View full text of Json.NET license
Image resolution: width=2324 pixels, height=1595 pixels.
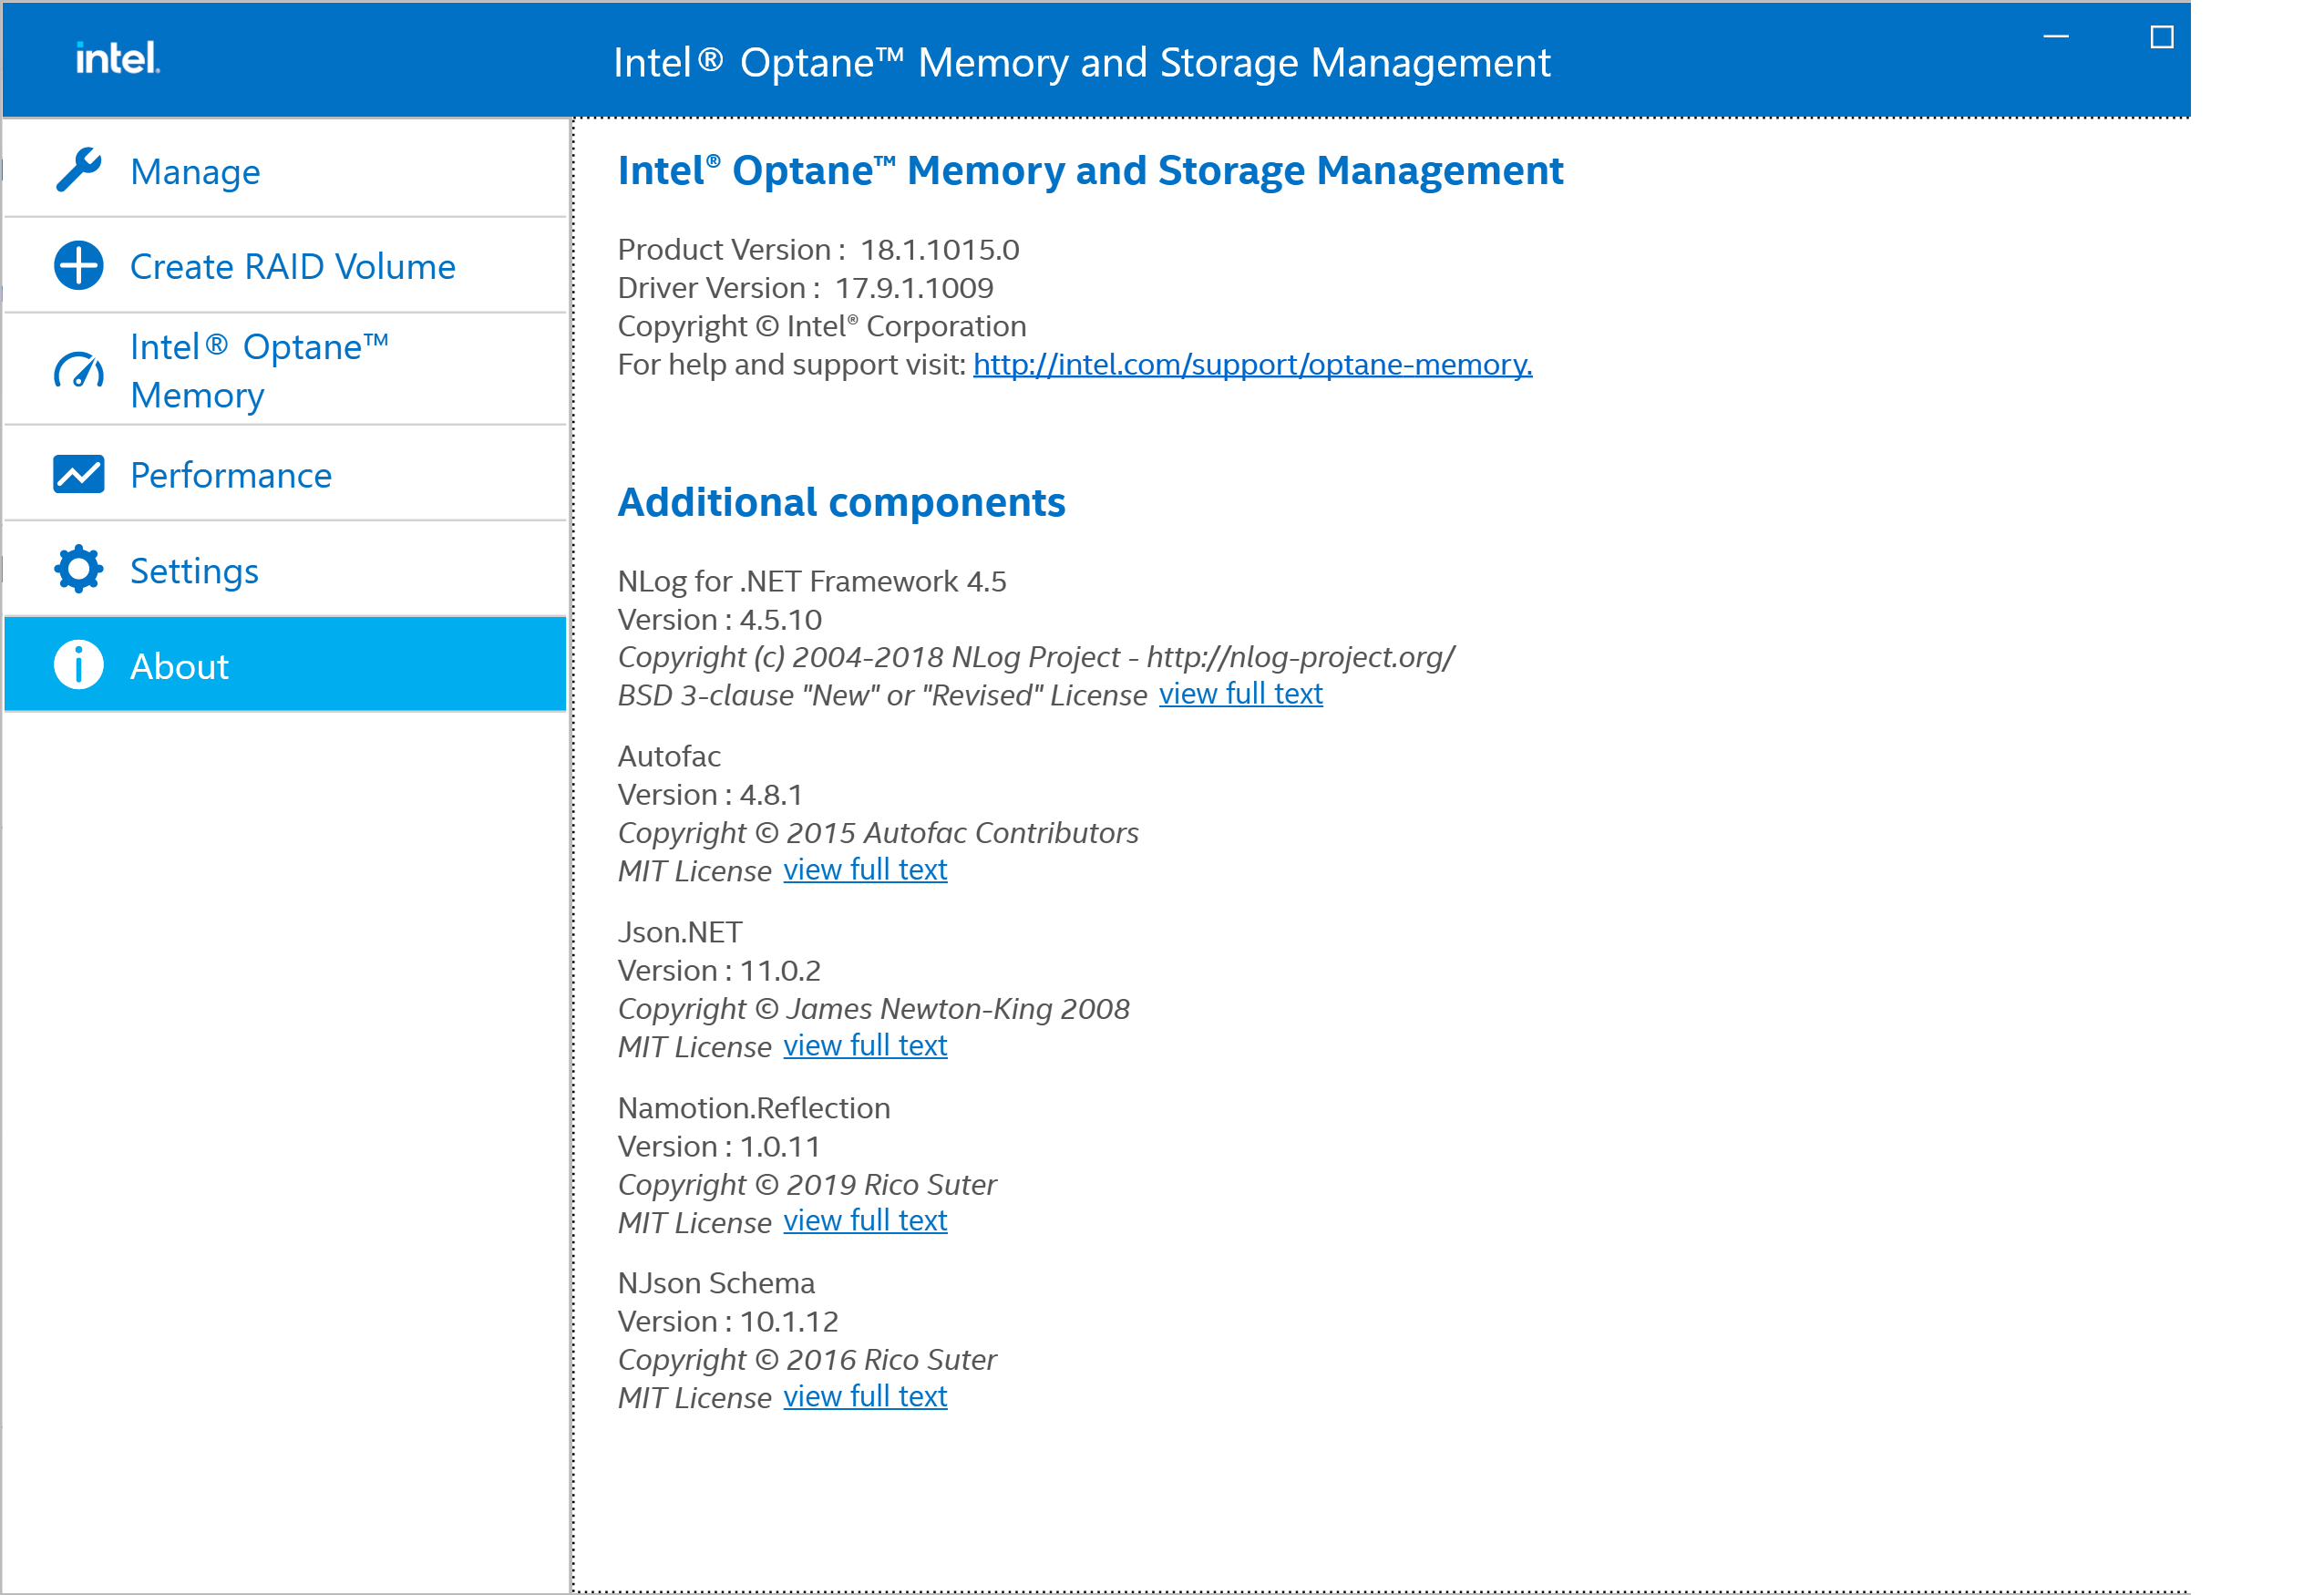point(865,1044)
